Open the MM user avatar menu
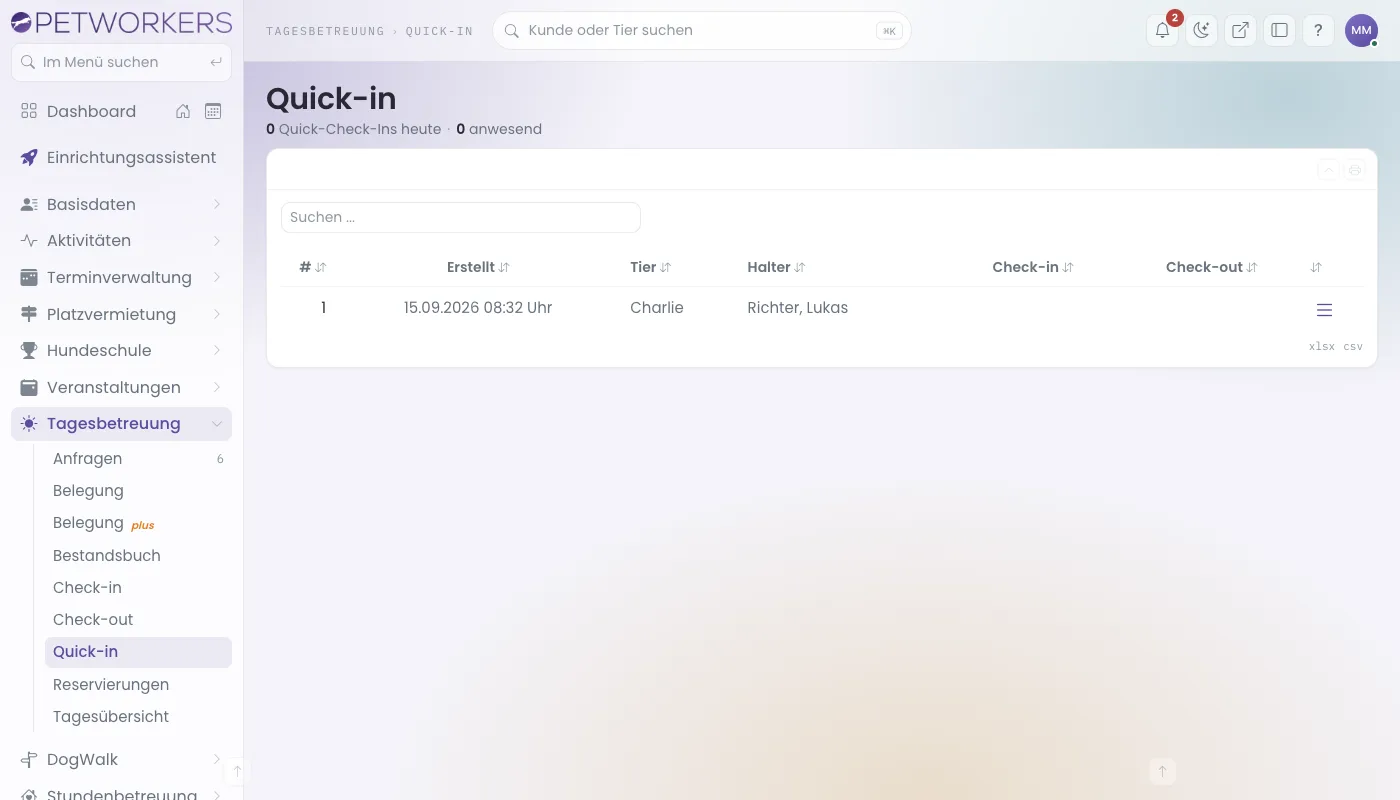Viewport: 1400px width, 800px height. click(x=1361, y=30)
